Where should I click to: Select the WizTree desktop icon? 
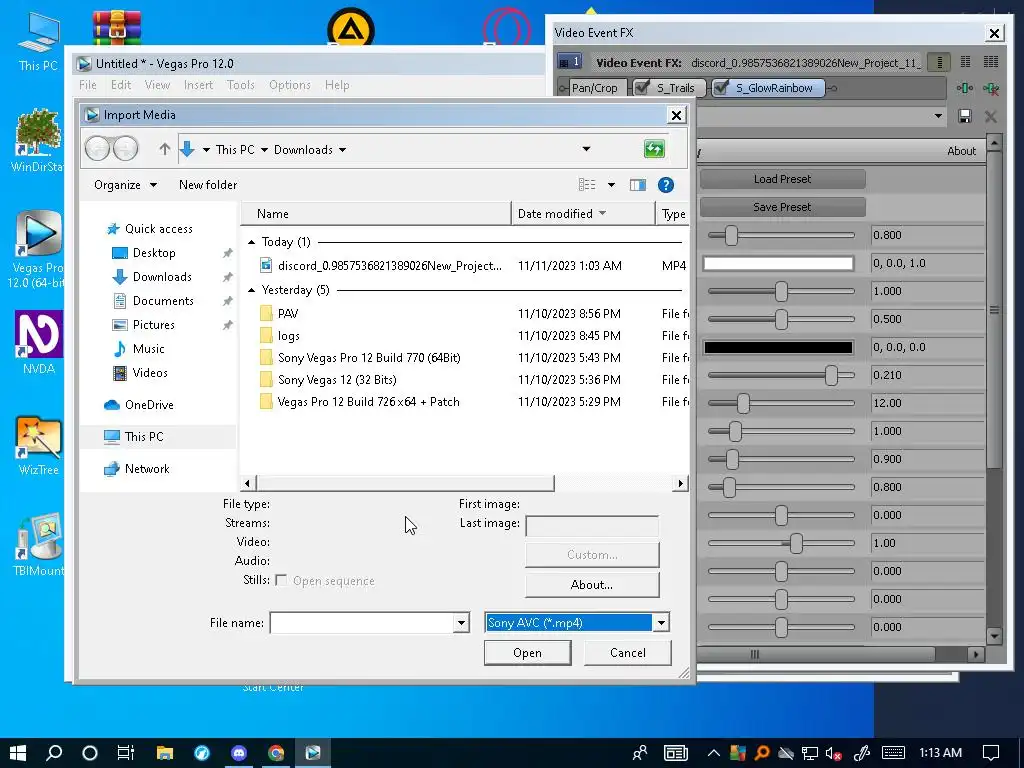(x=39, y=445)
